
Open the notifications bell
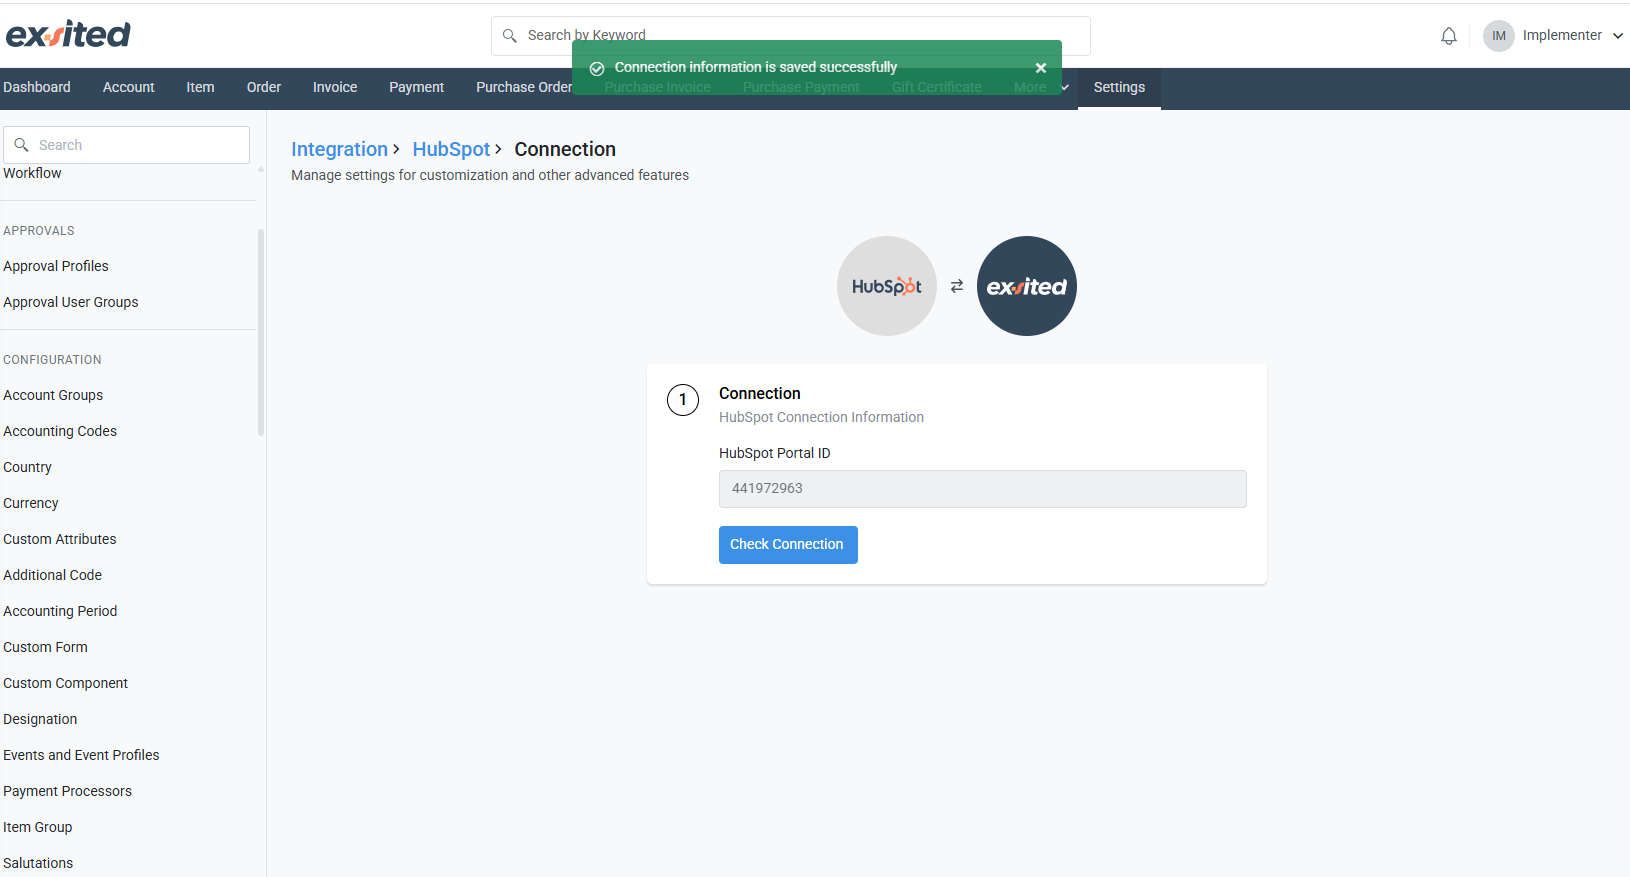click(1449, 36)
